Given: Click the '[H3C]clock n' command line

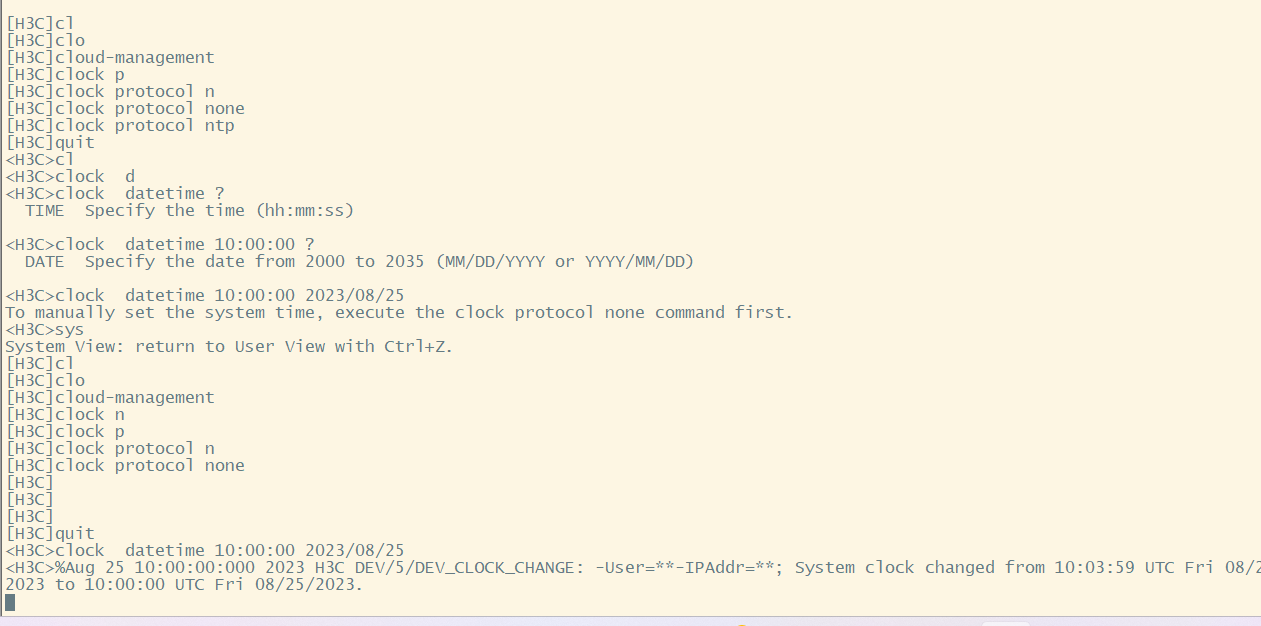Looking at the screenshot, I should coord(65,415).
